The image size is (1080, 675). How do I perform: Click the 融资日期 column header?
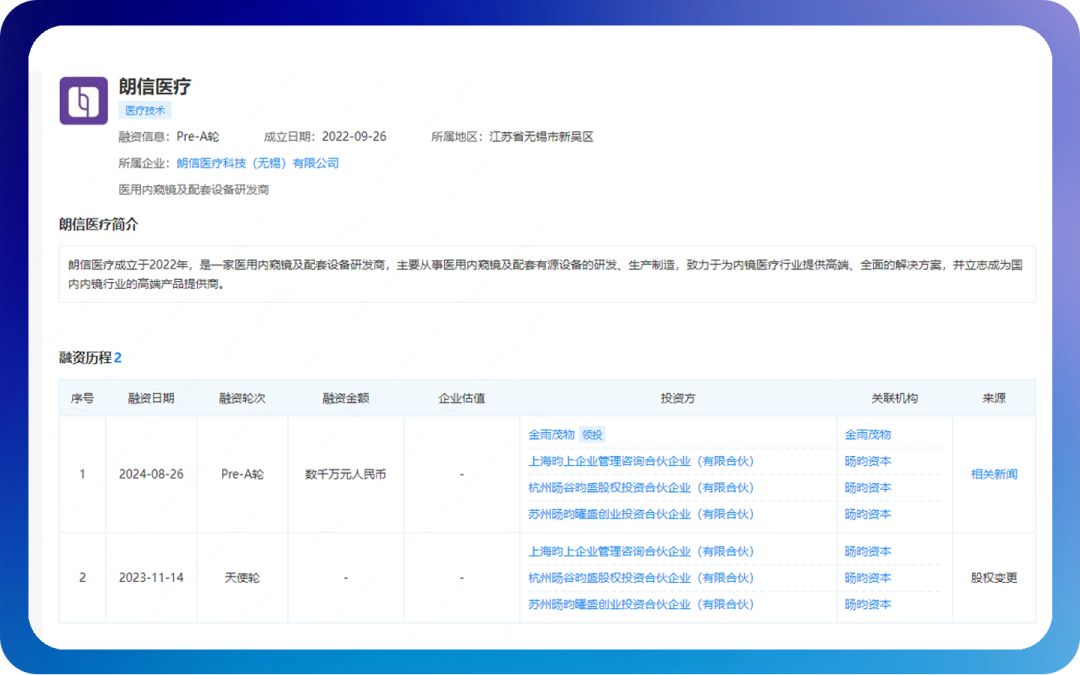coord(151,398)
